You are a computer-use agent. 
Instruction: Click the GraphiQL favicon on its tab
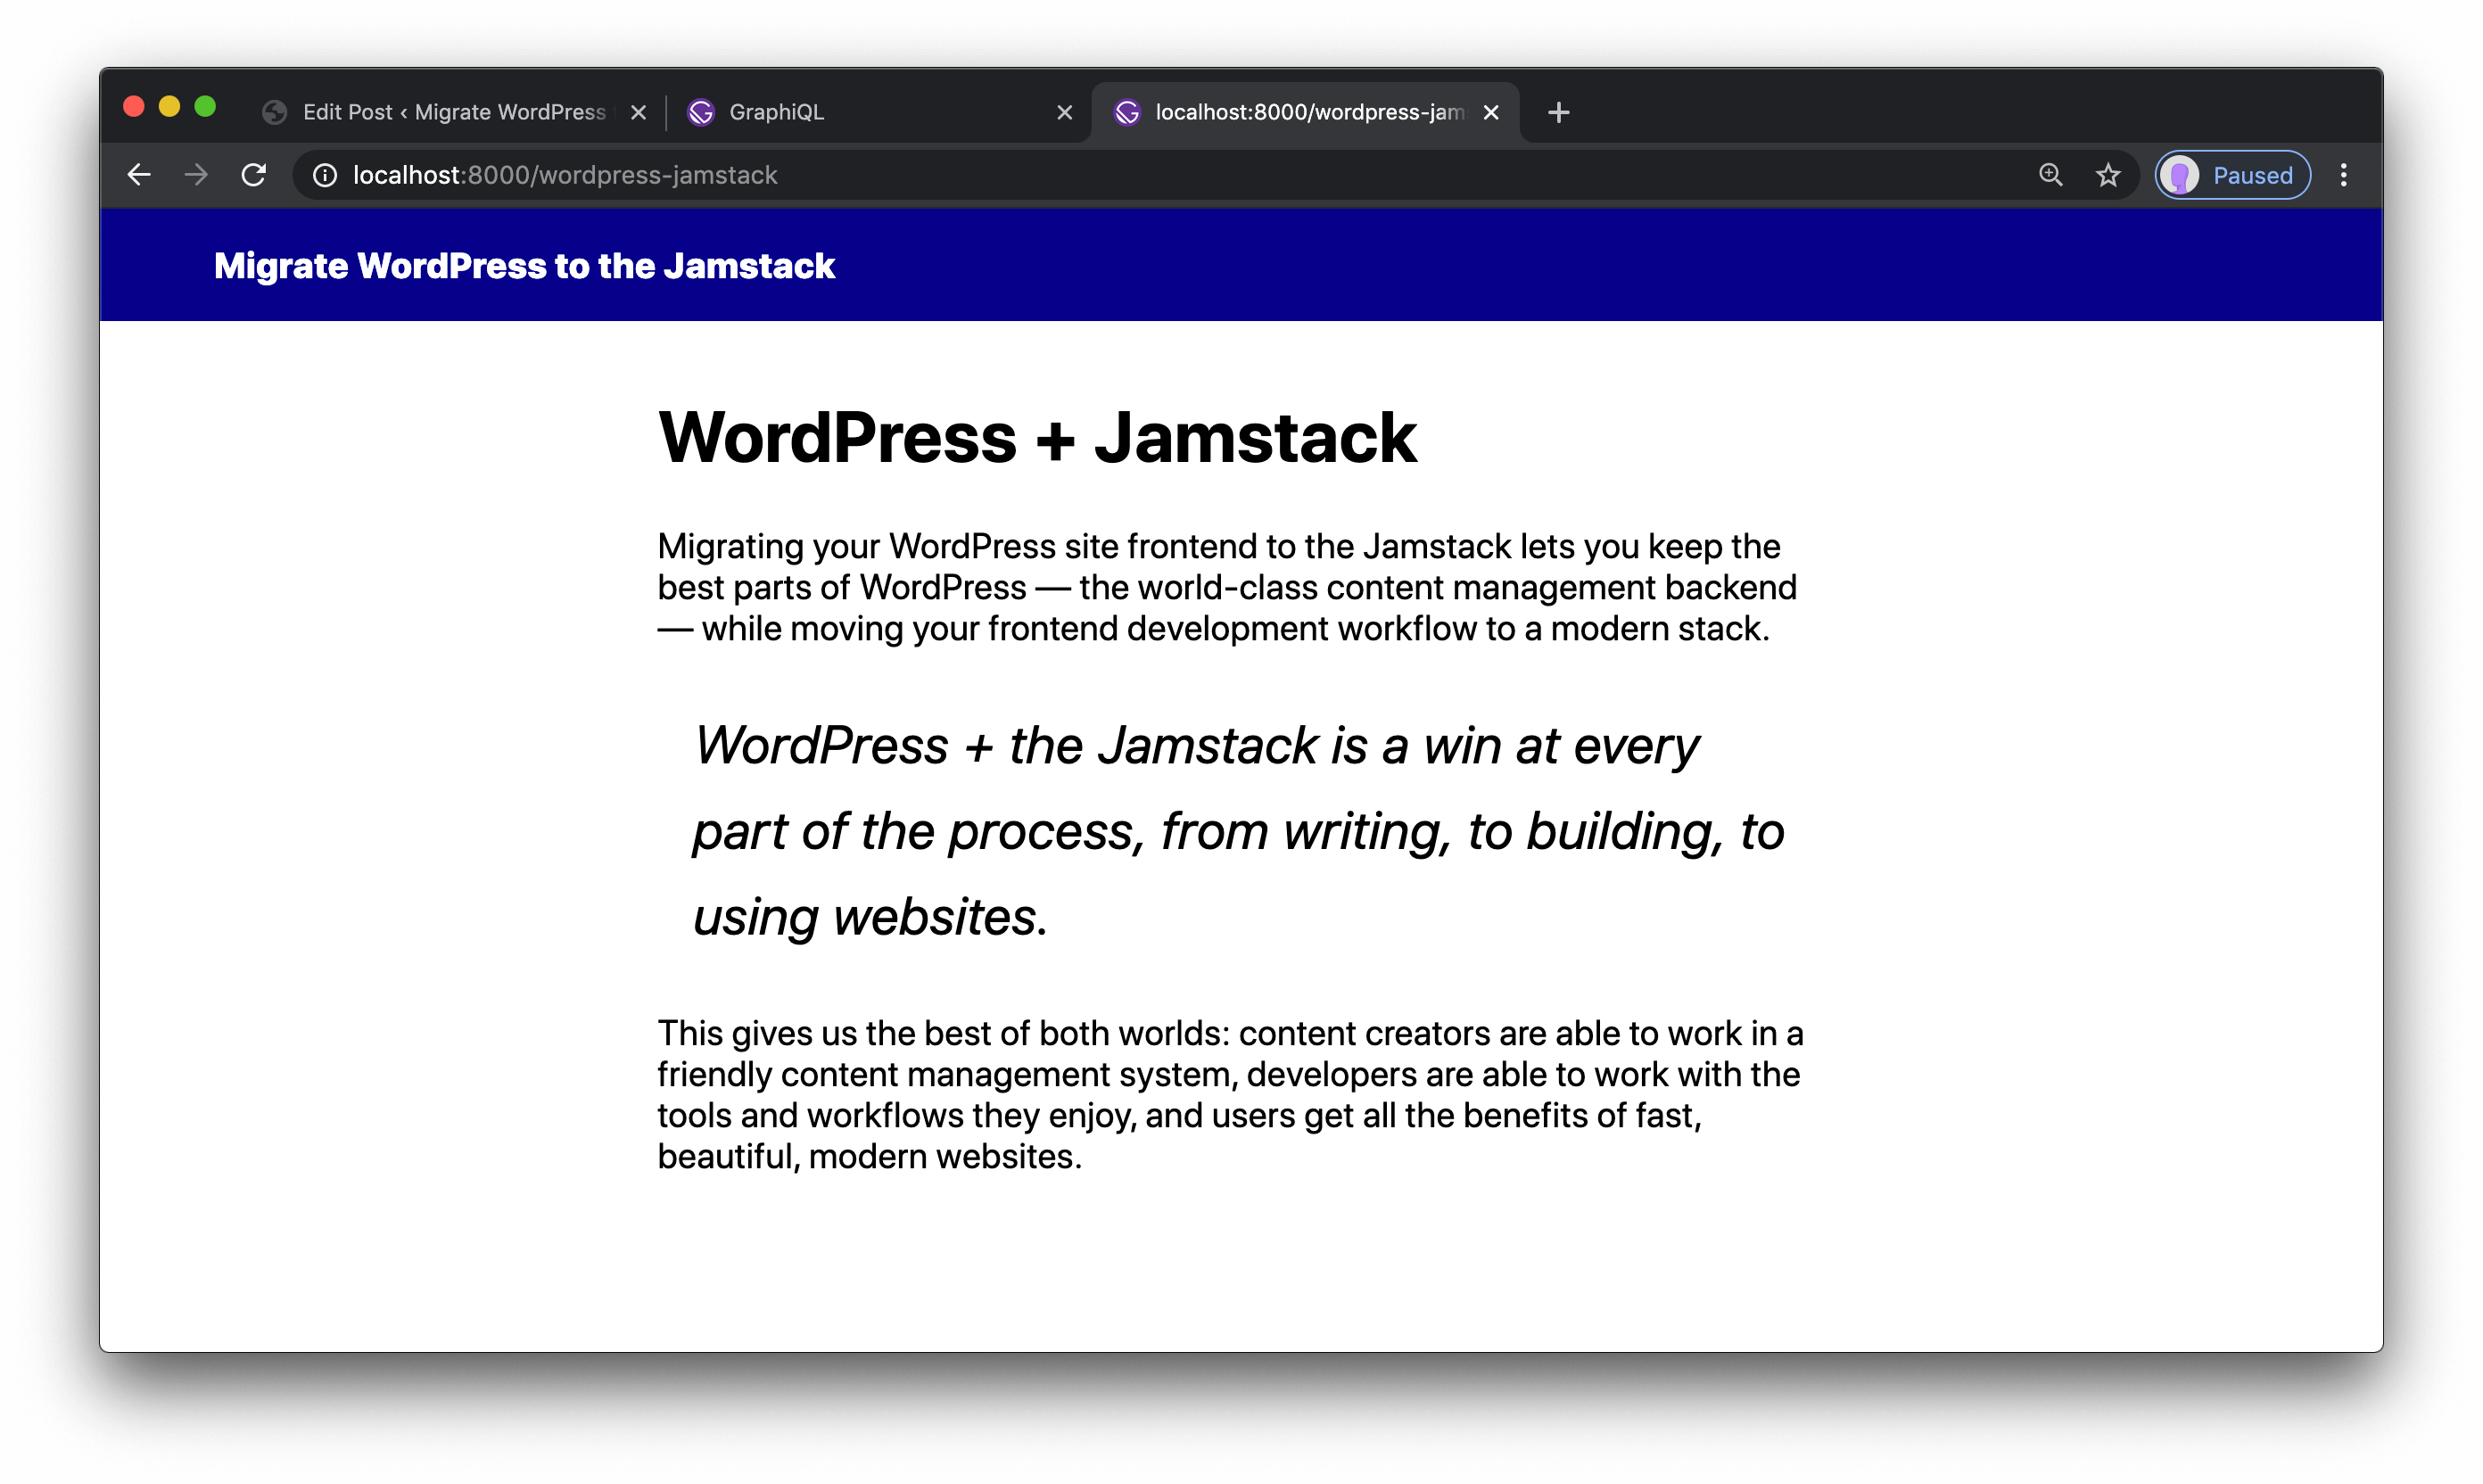coord(701,112)
